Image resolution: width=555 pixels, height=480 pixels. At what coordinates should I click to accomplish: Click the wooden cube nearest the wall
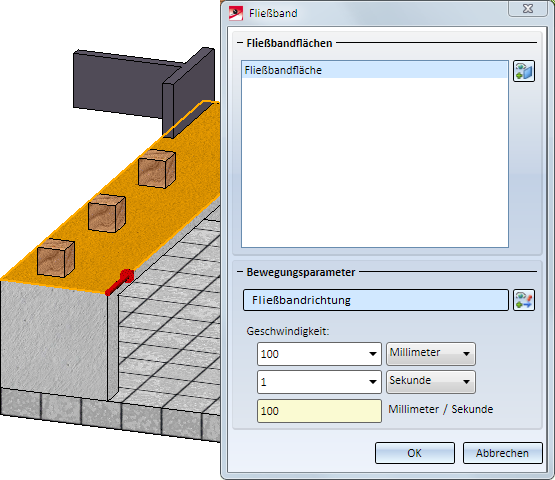point(157,168)
